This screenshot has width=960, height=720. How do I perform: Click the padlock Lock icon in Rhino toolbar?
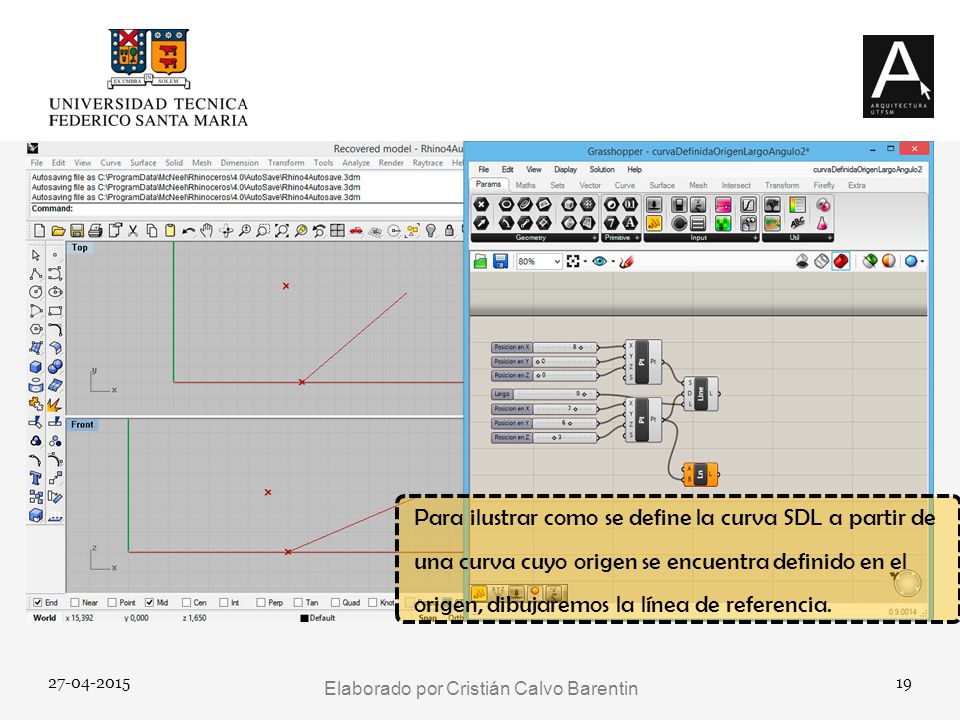449,231
